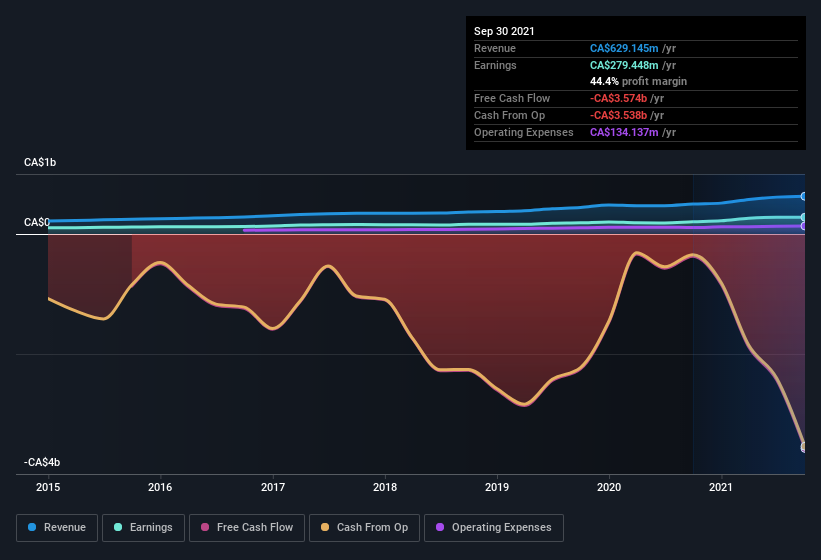
Task: Click the CA$0 y-axis label
Action: [37, 222]
